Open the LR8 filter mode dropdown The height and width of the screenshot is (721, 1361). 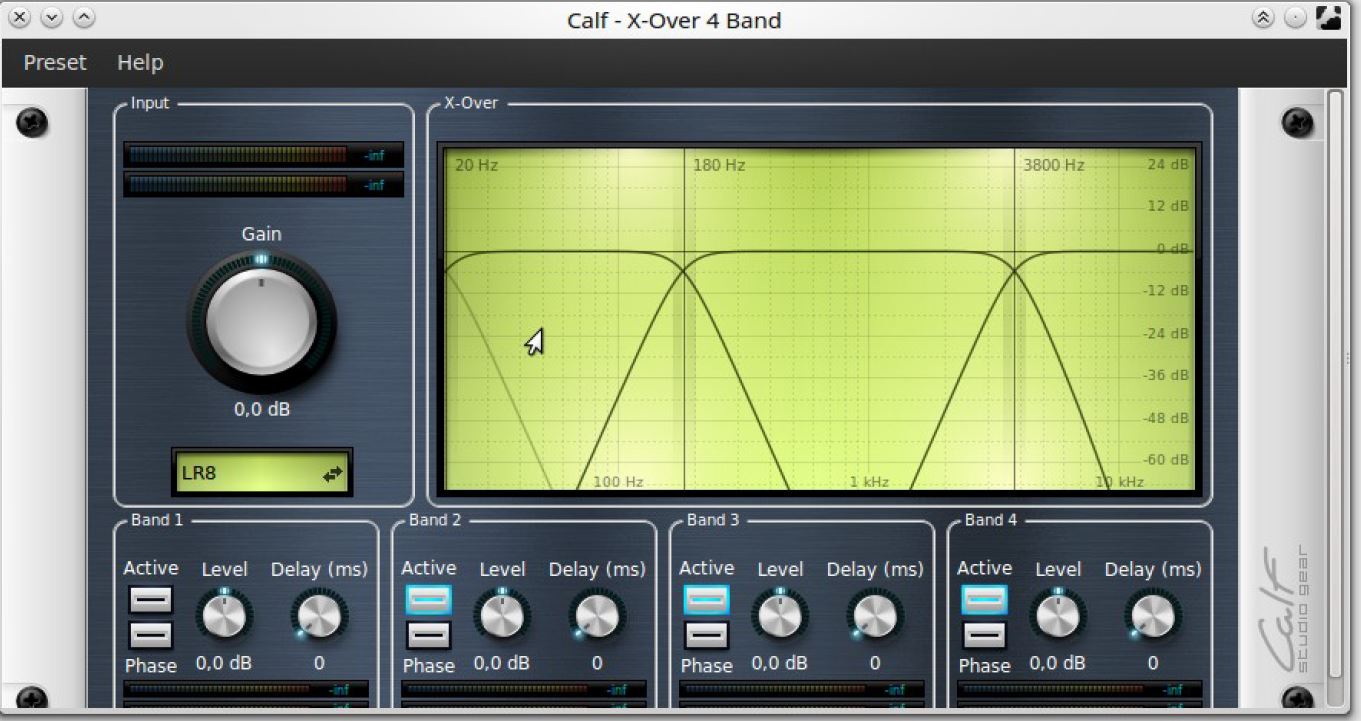coord(262,473)
